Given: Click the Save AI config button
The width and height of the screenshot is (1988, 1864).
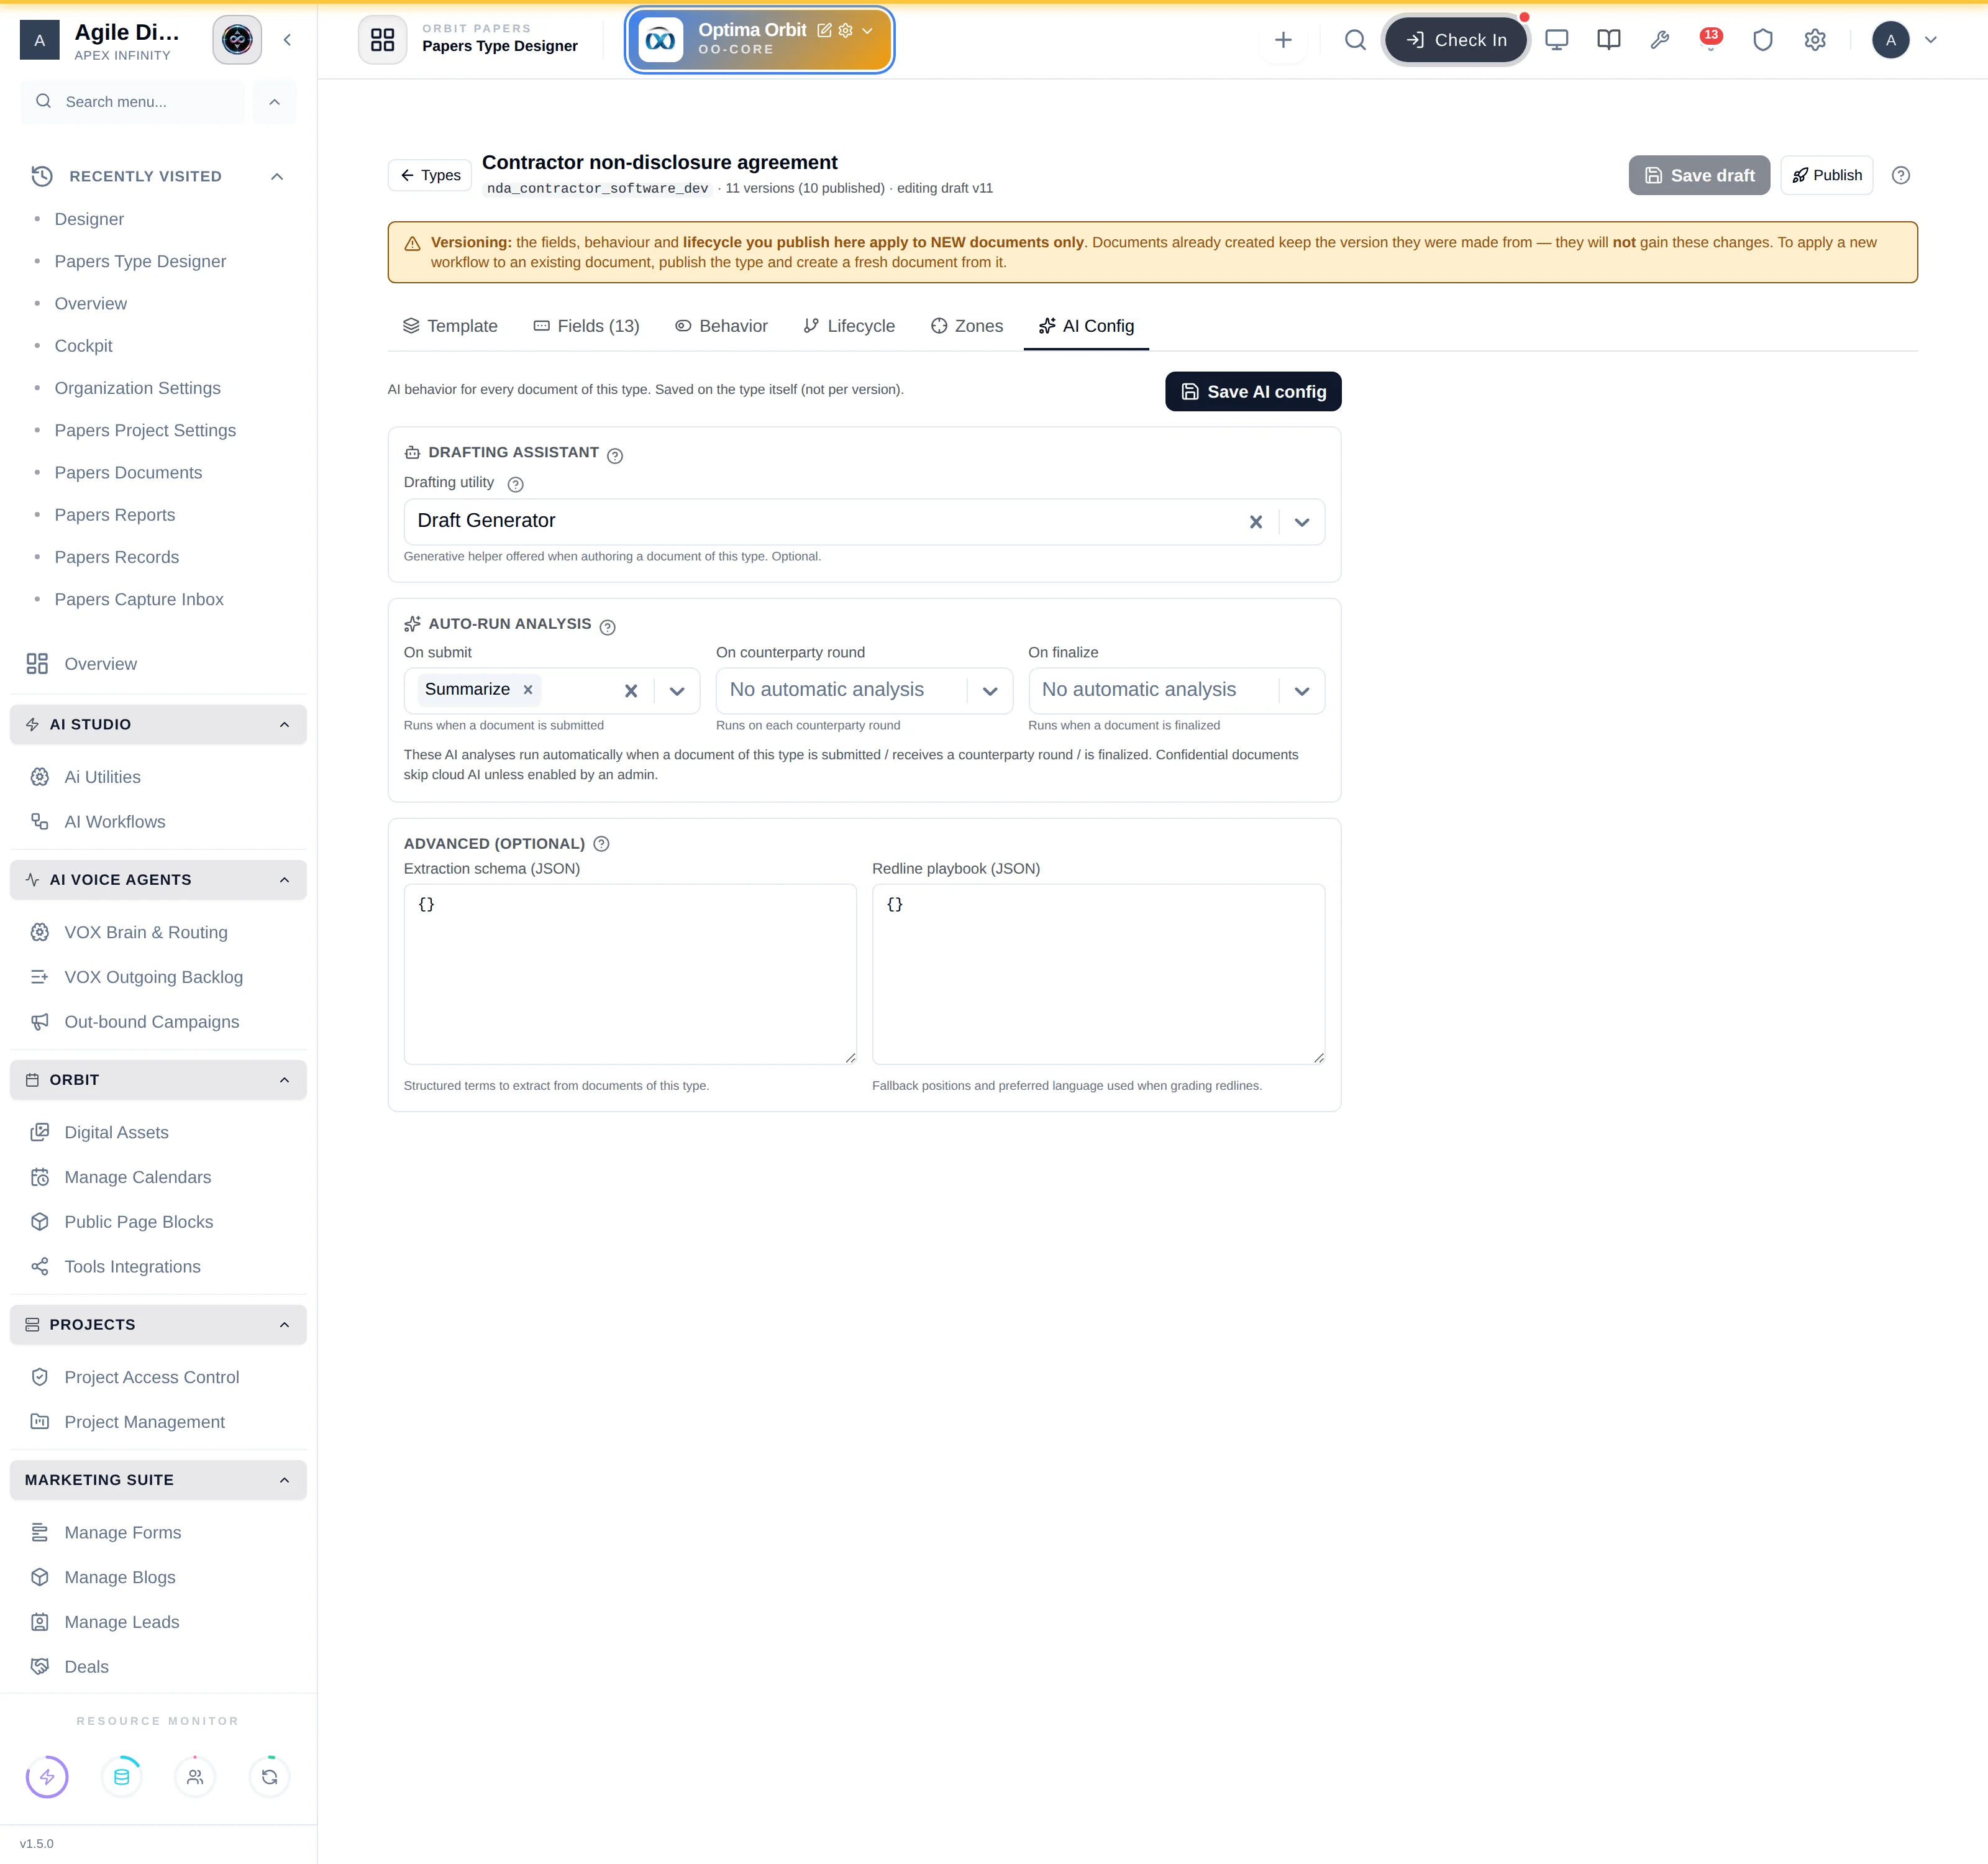Looking at the screenshot, I should coord(1253,392).
